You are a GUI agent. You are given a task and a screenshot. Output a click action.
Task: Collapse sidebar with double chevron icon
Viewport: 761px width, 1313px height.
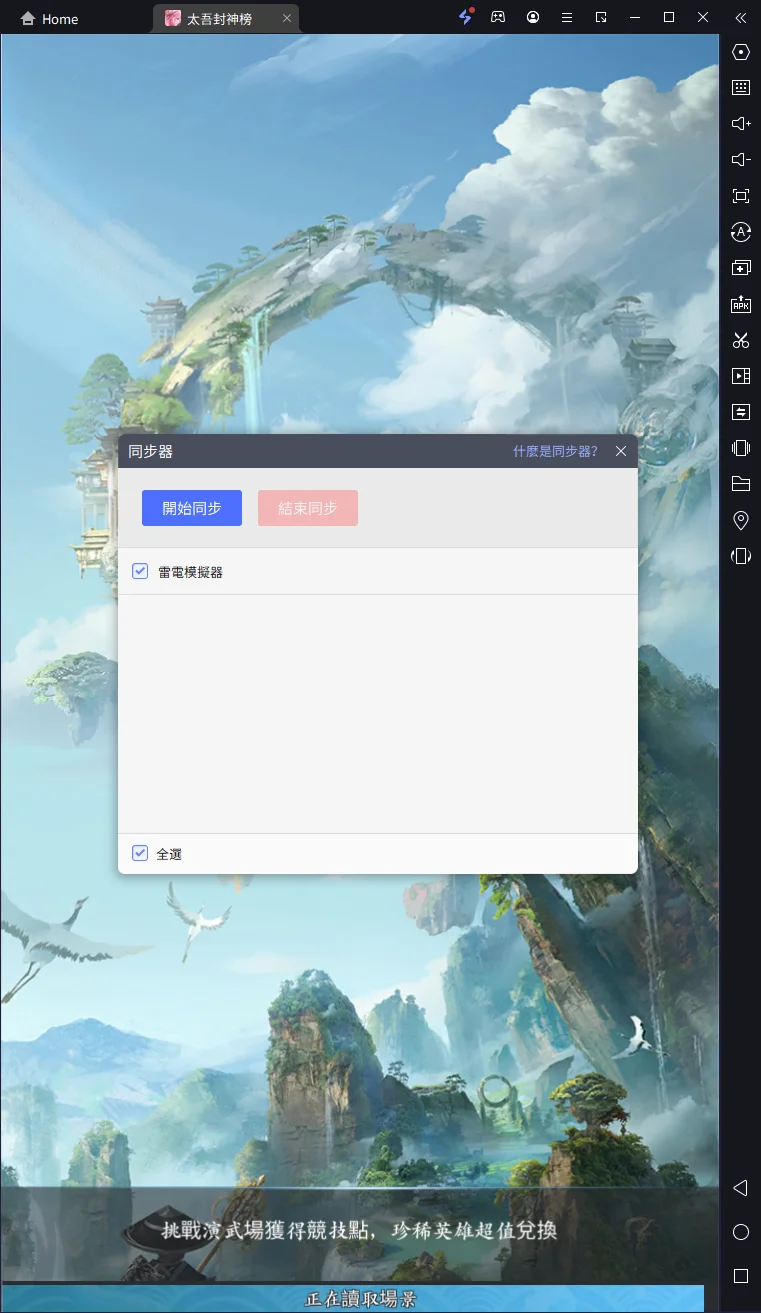point(740,17)
